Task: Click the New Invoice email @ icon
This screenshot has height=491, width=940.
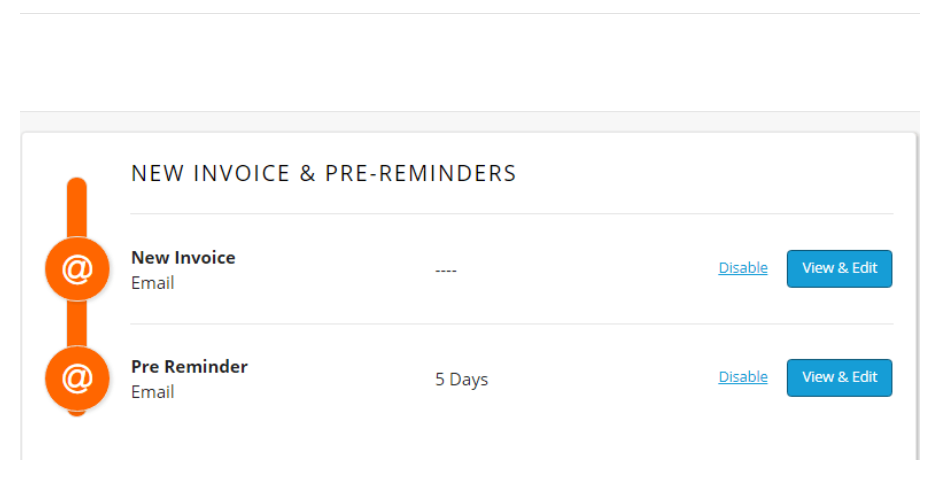Action: coord(77,269)
